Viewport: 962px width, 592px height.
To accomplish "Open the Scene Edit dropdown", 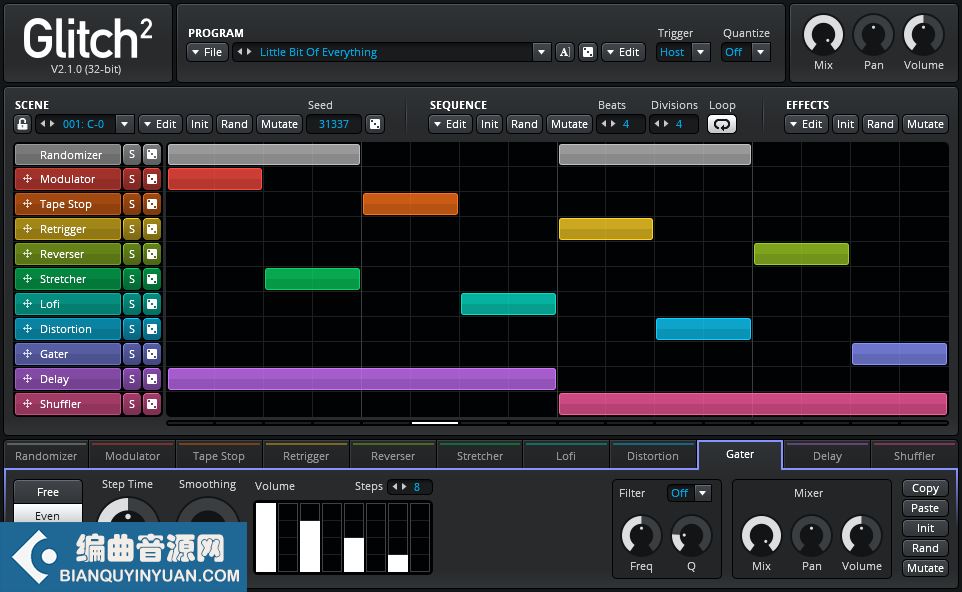I will pos(160,124).
